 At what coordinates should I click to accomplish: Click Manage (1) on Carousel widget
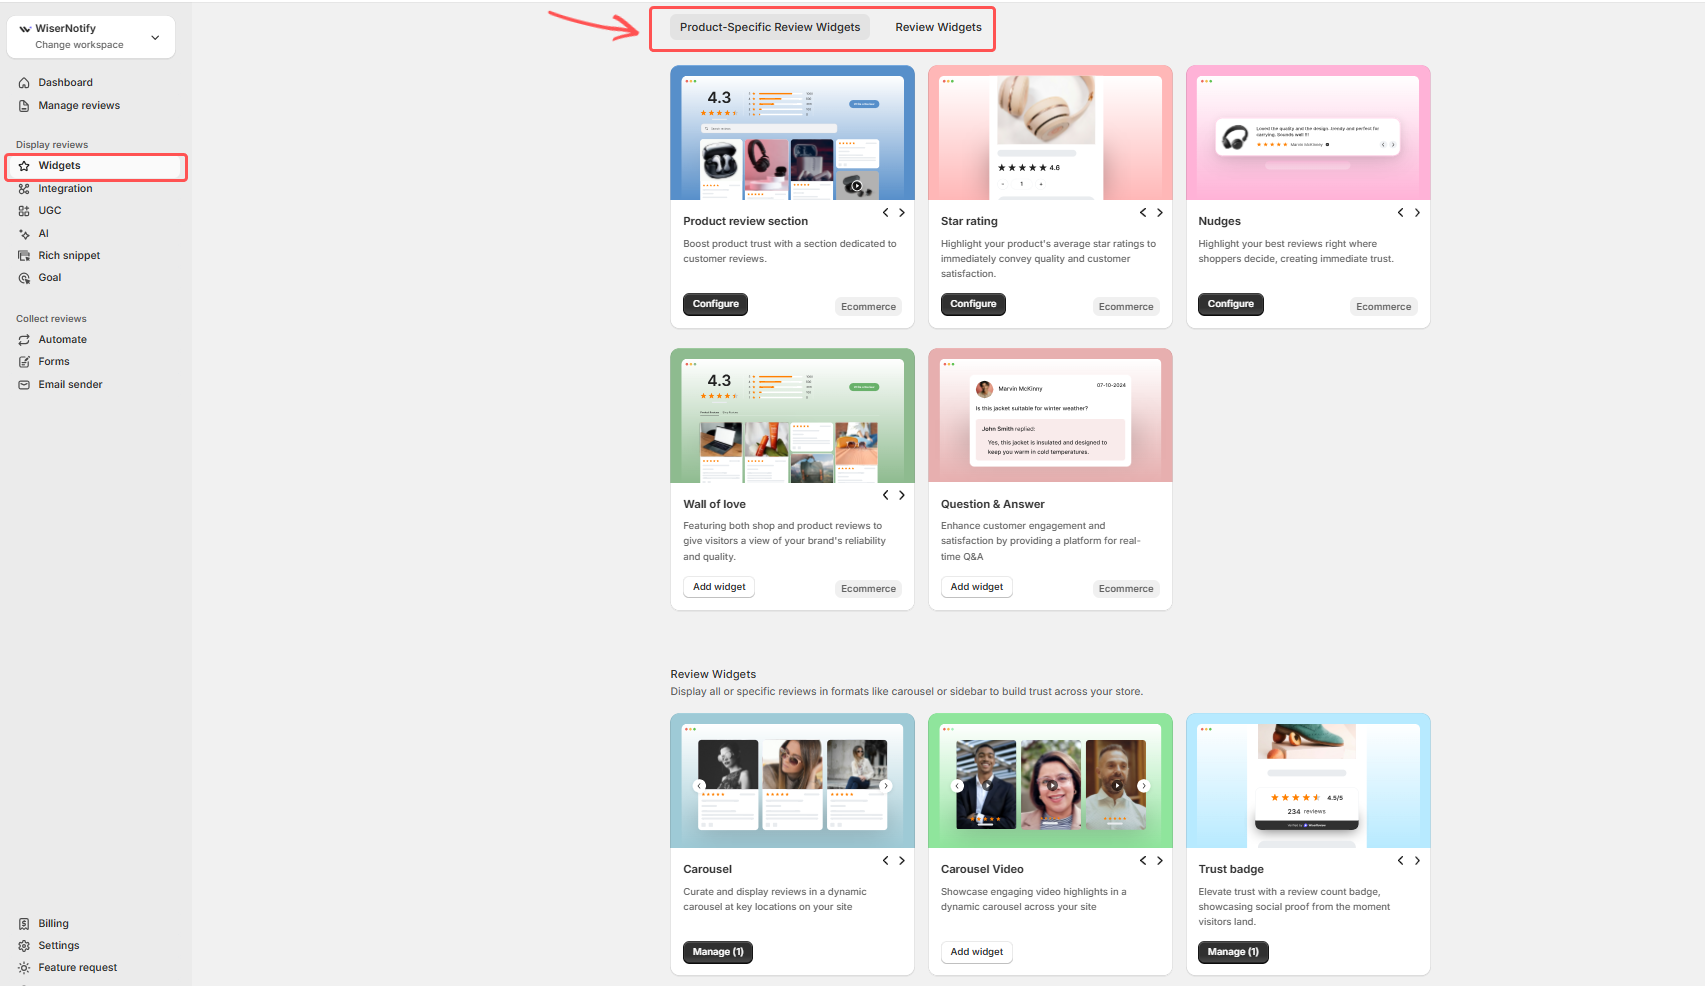tap(717, 952)
